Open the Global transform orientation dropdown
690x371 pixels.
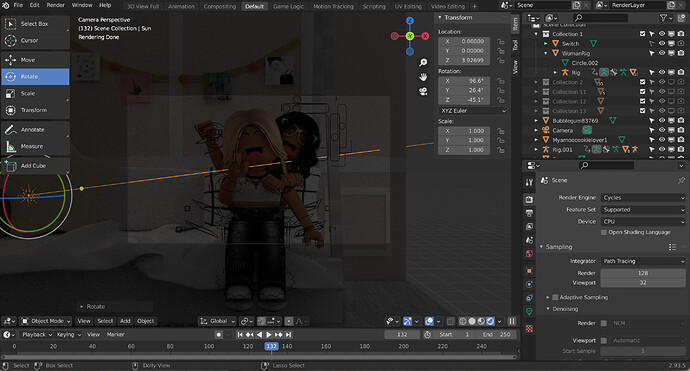click(217, 321)
